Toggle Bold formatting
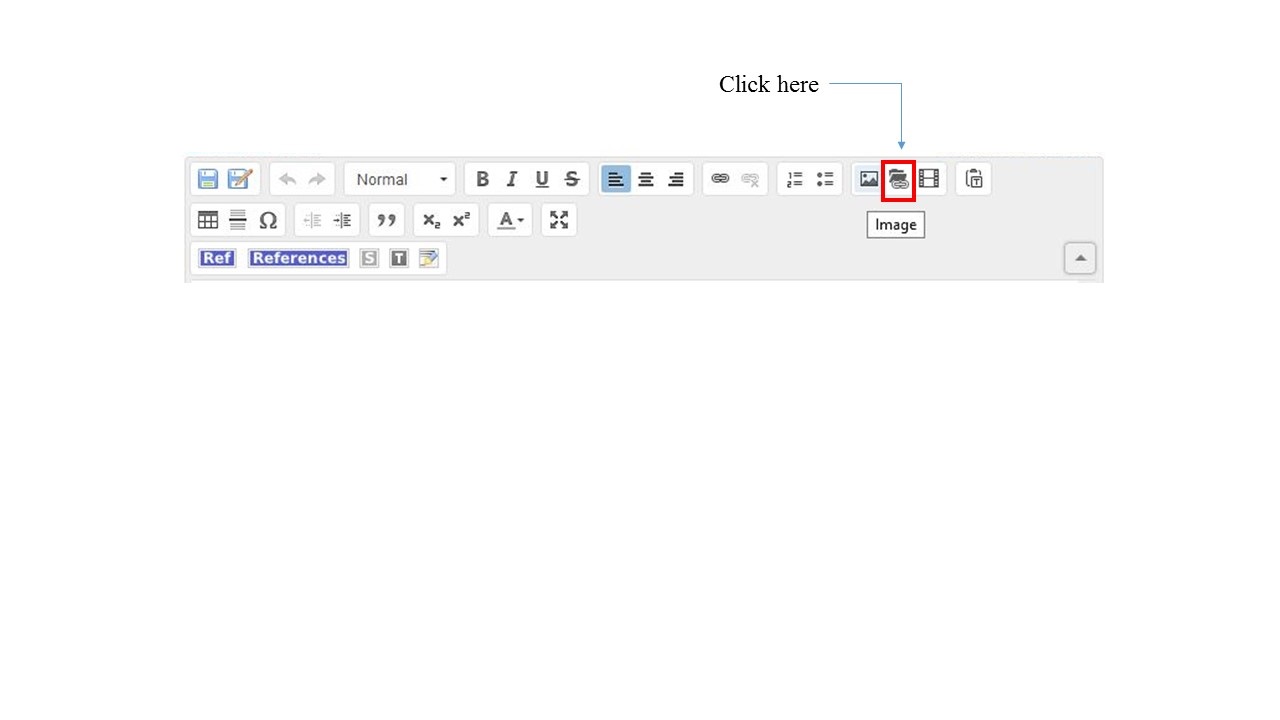Screen dimensions: 1280x720 pos(482,179)
